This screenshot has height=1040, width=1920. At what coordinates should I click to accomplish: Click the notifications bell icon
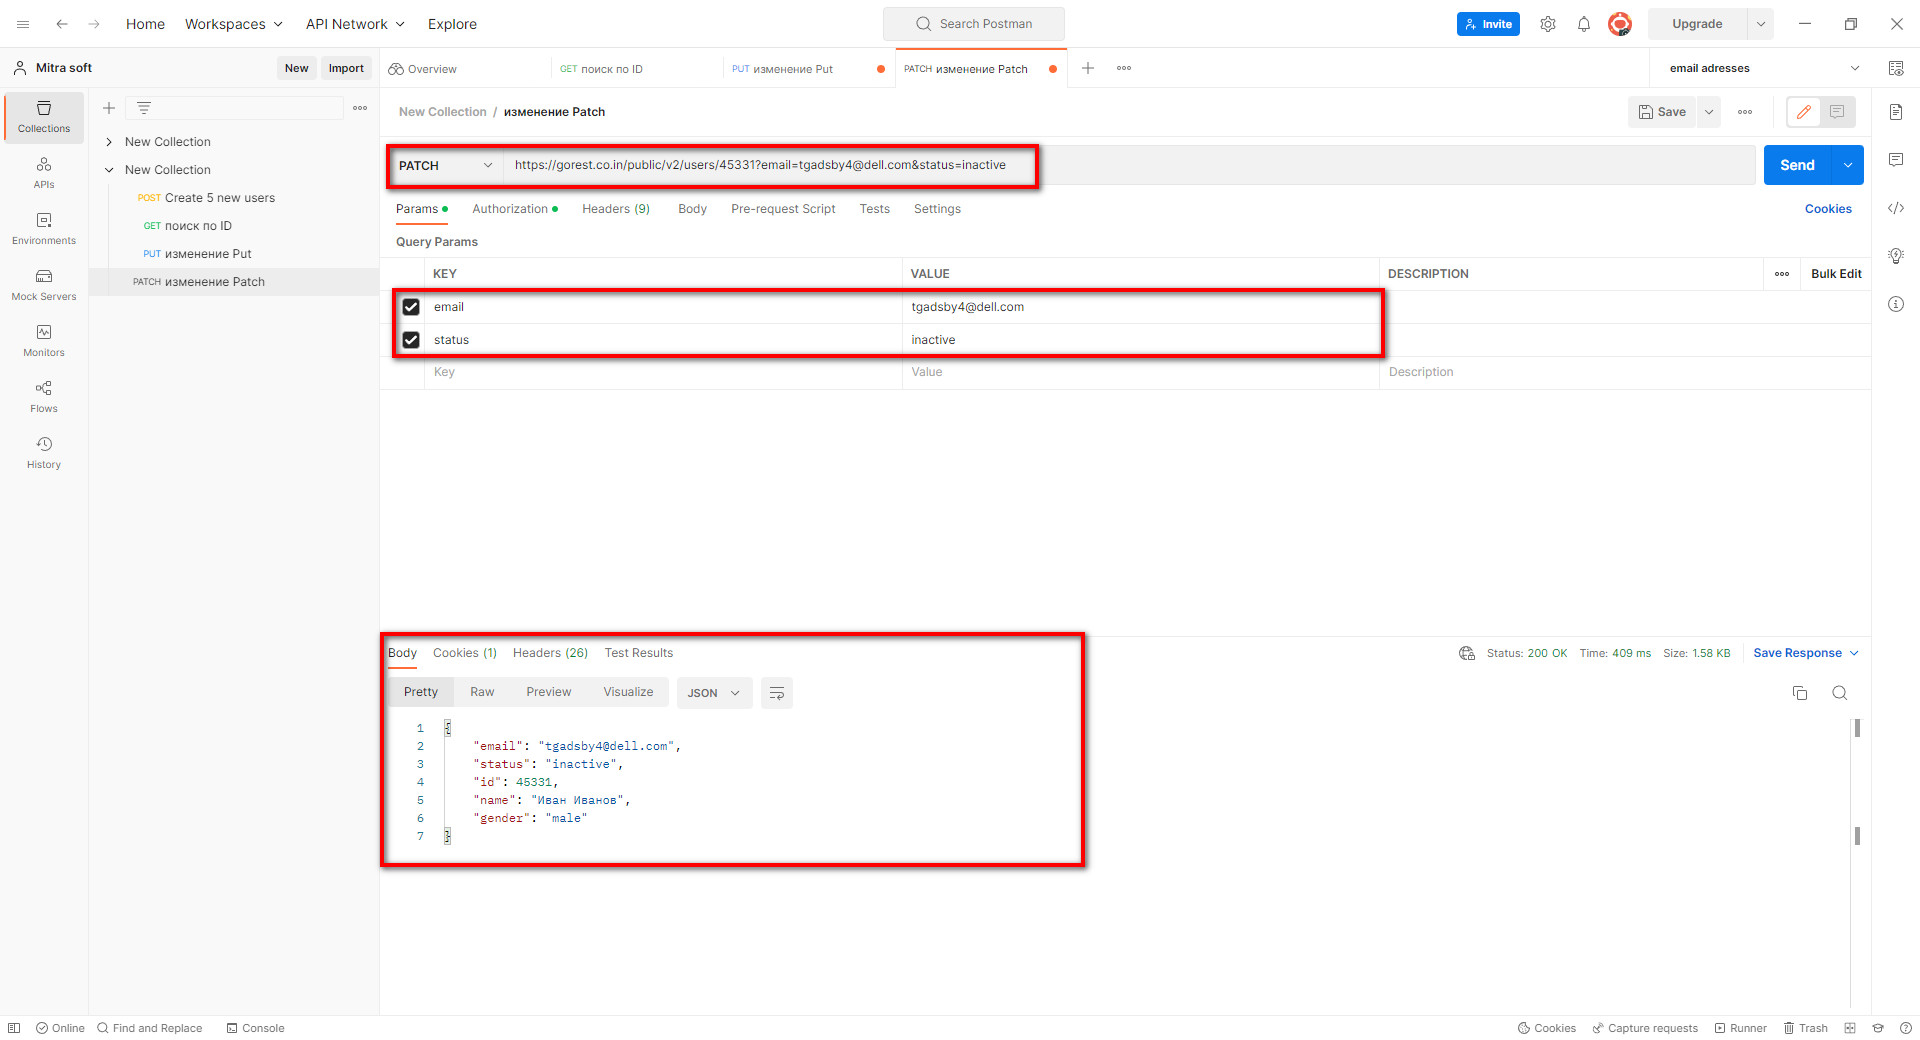1584,24
